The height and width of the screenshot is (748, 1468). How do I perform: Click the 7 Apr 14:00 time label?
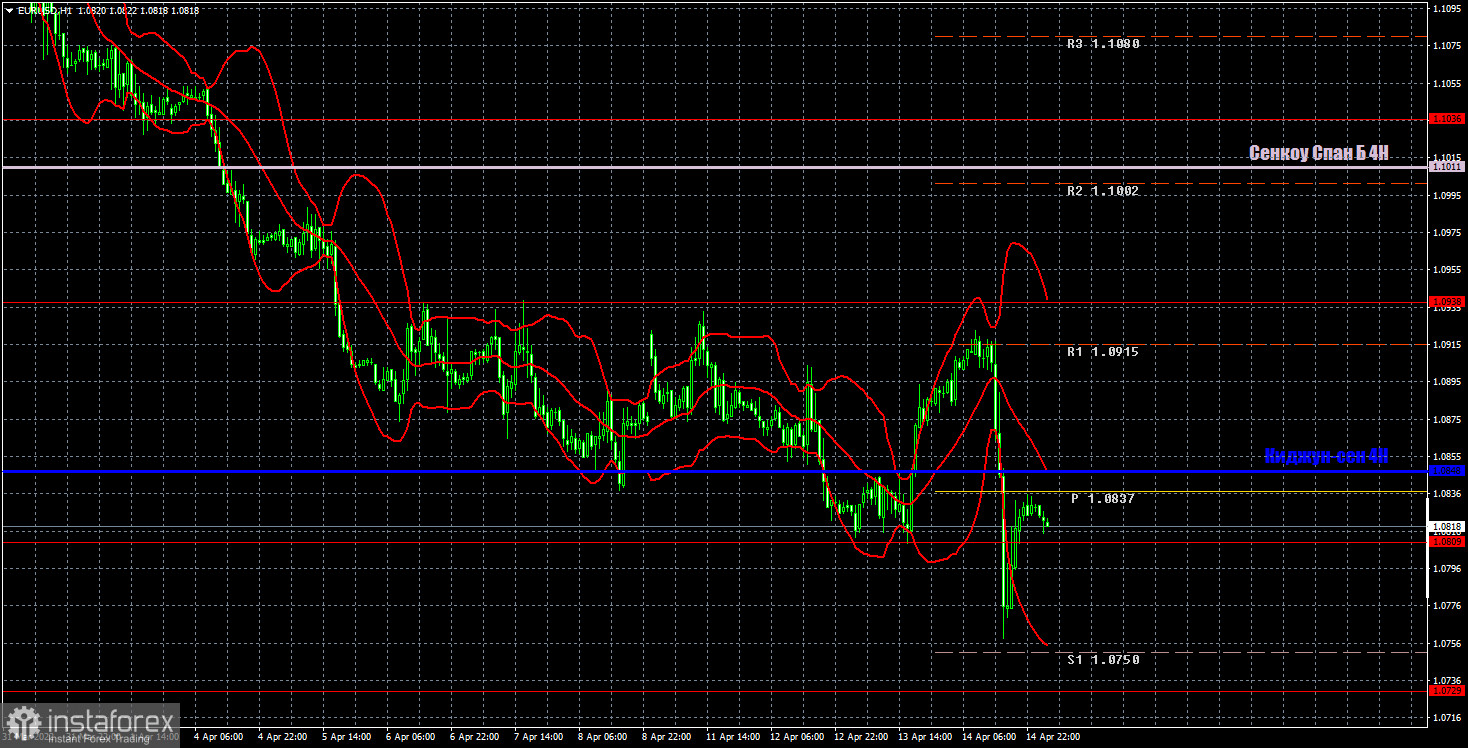pos(539,737)
